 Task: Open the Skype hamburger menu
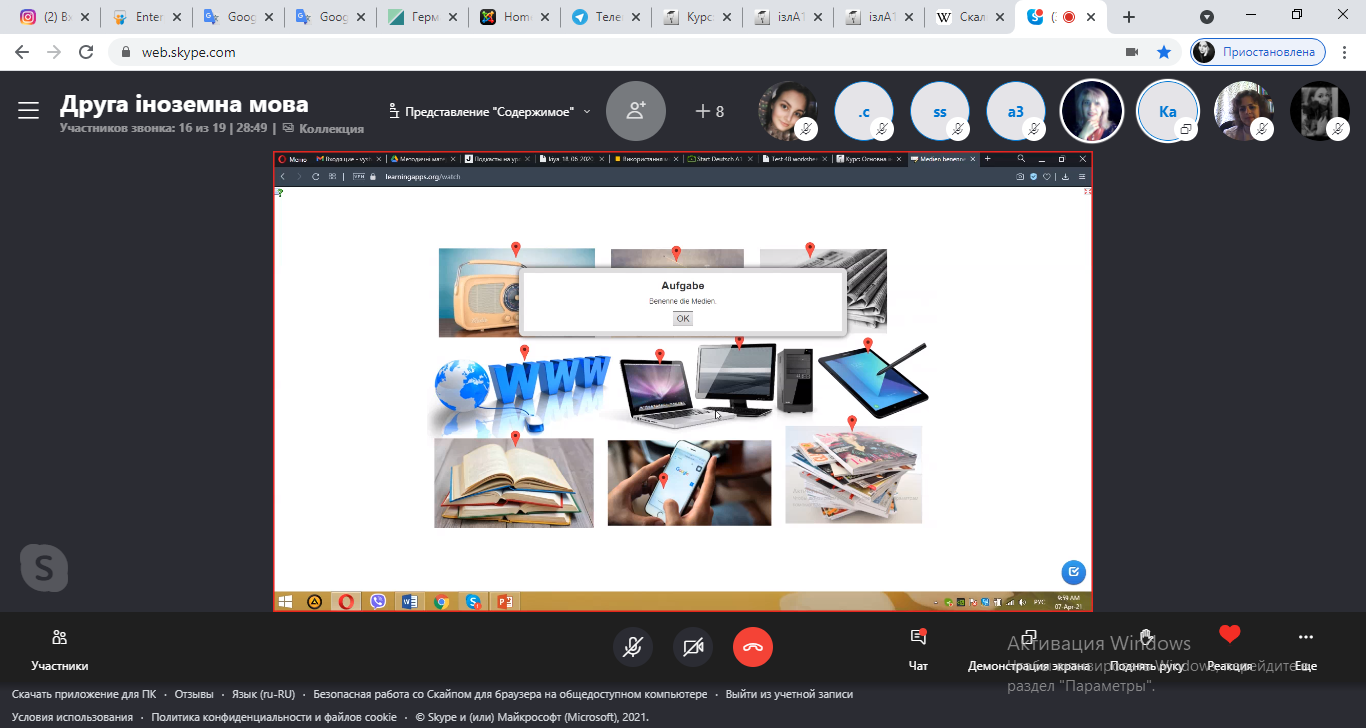click(28, 110)
